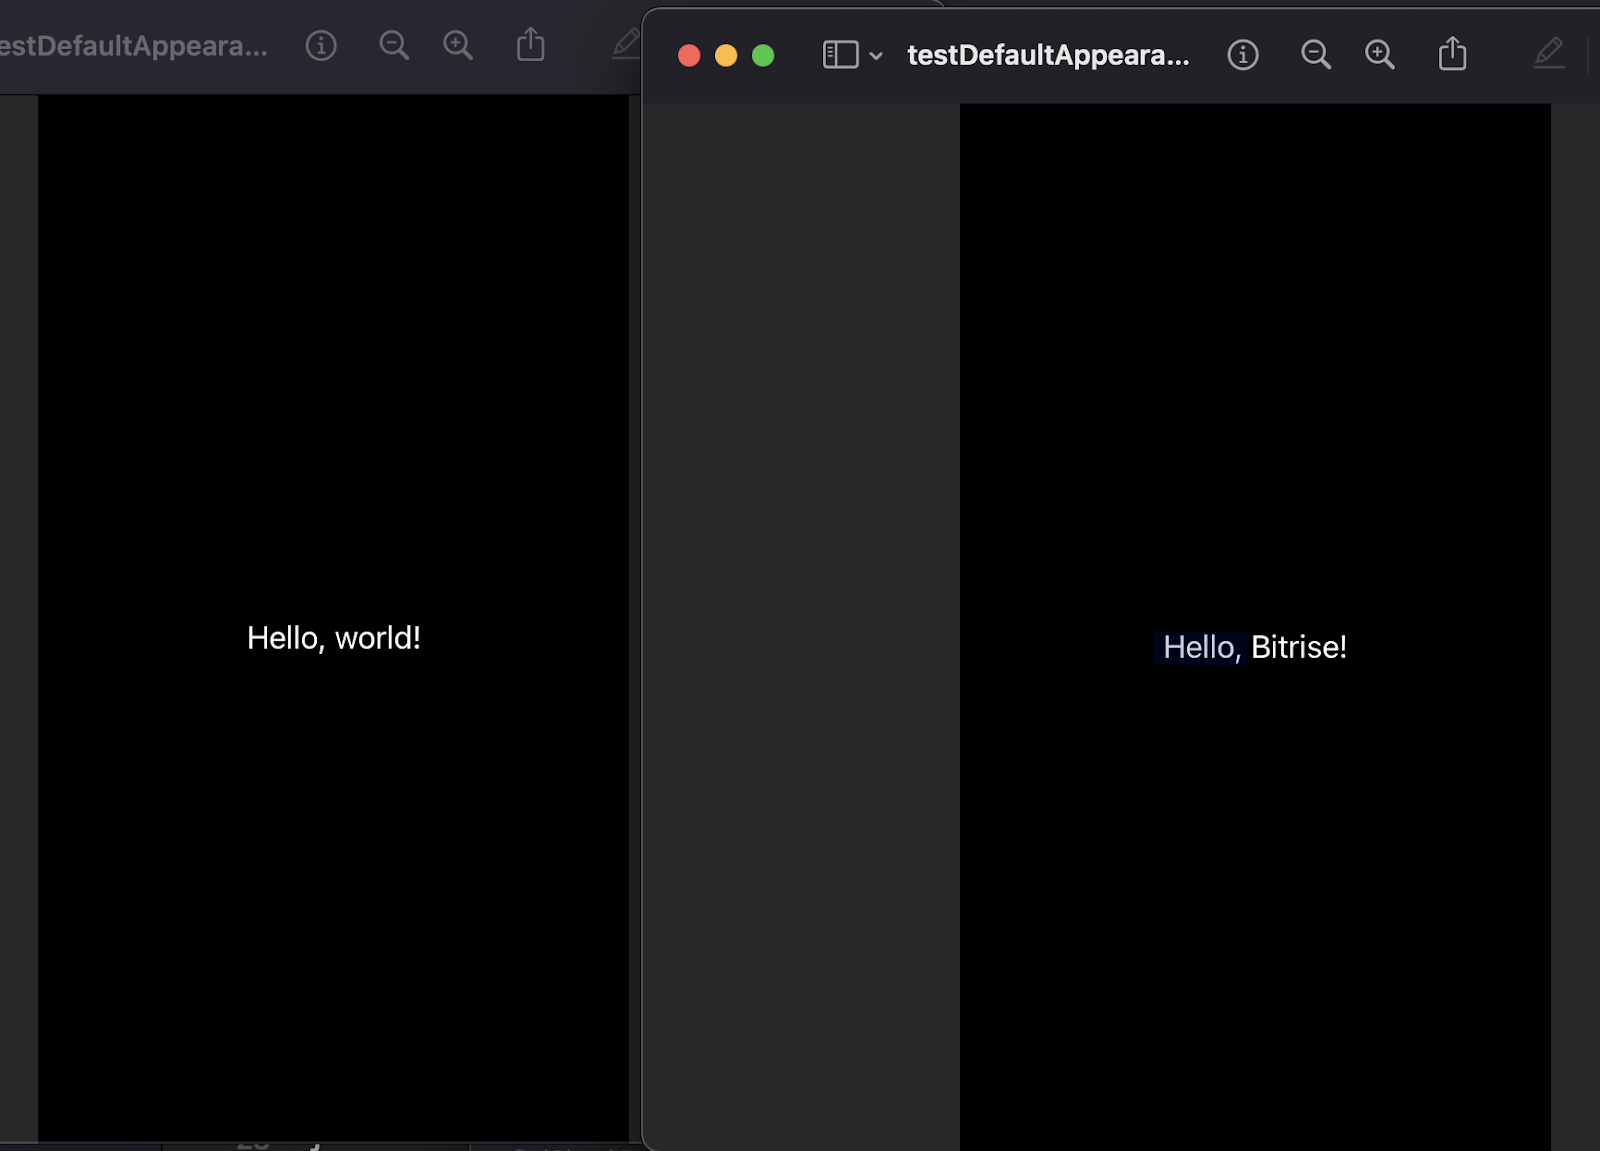Click the 'Hello, world!' text in background image
Image resolution: width=1600 pixels, height=1151 pixels.
(334, 638)
